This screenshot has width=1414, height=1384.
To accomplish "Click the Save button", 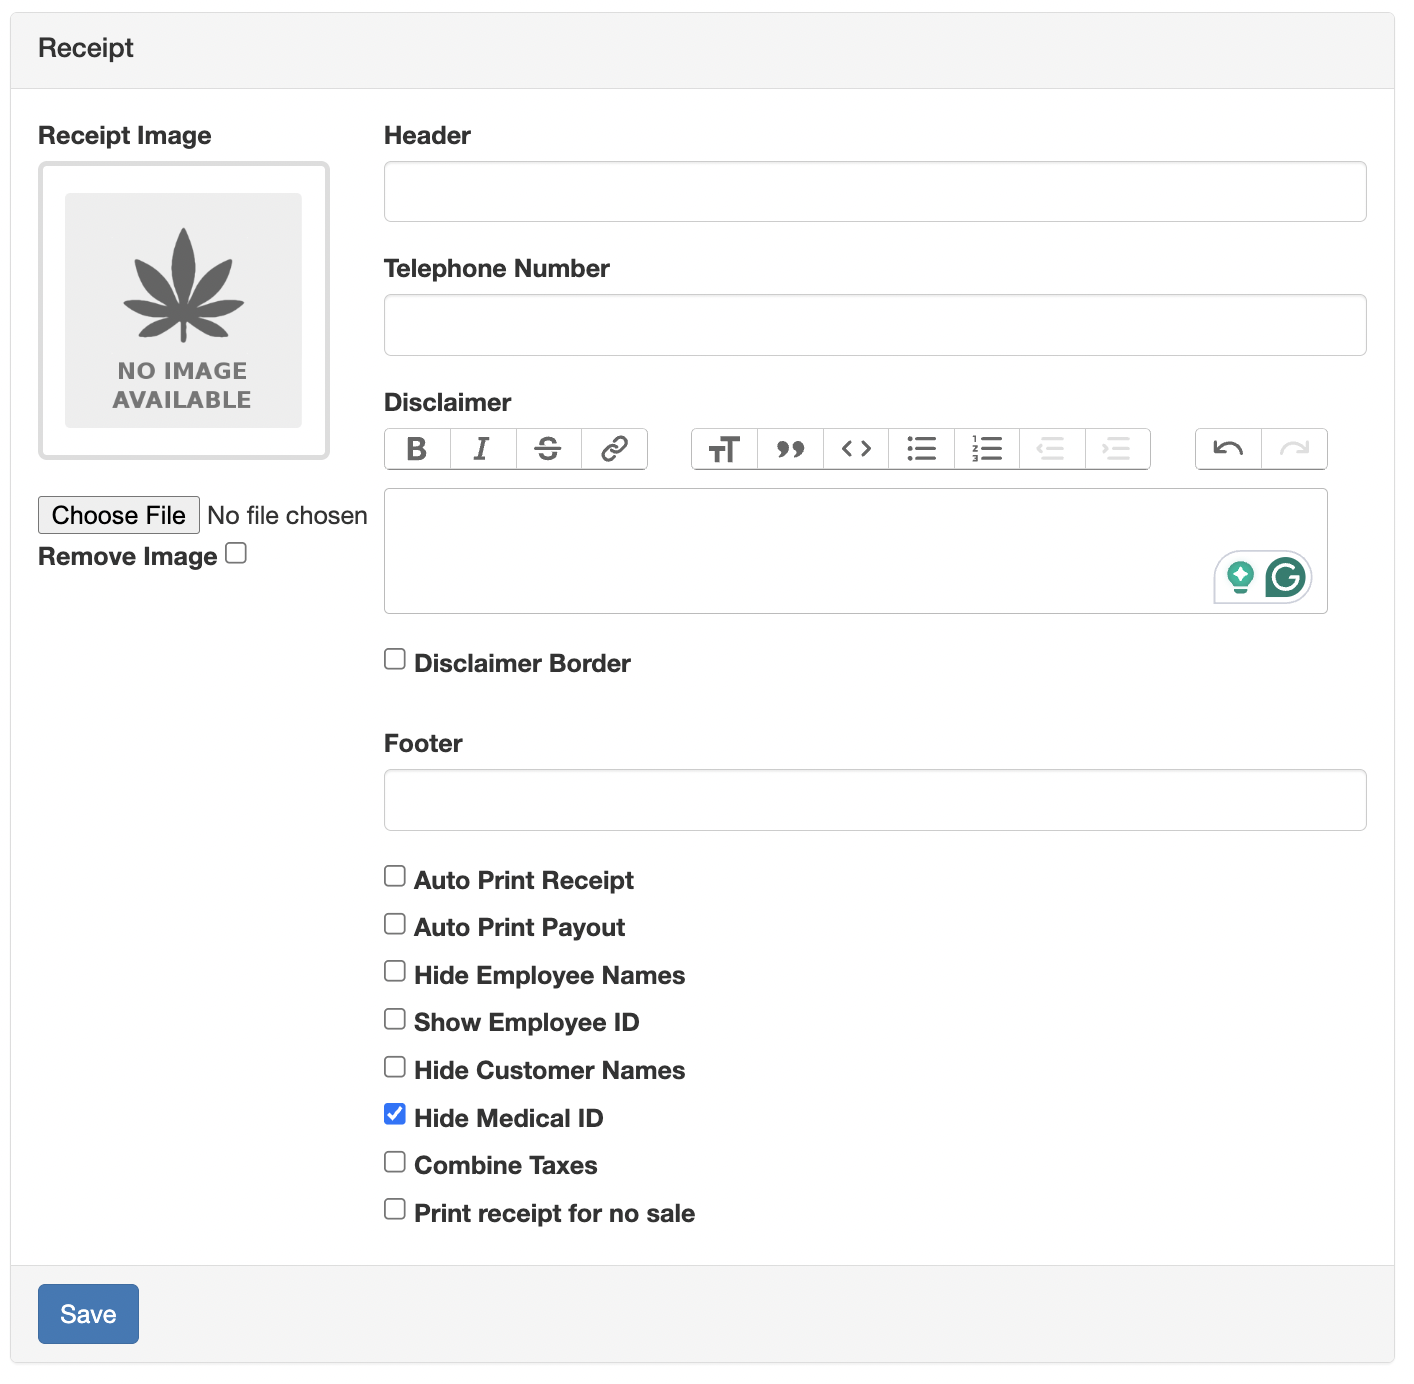I will tap(88, 1314).
